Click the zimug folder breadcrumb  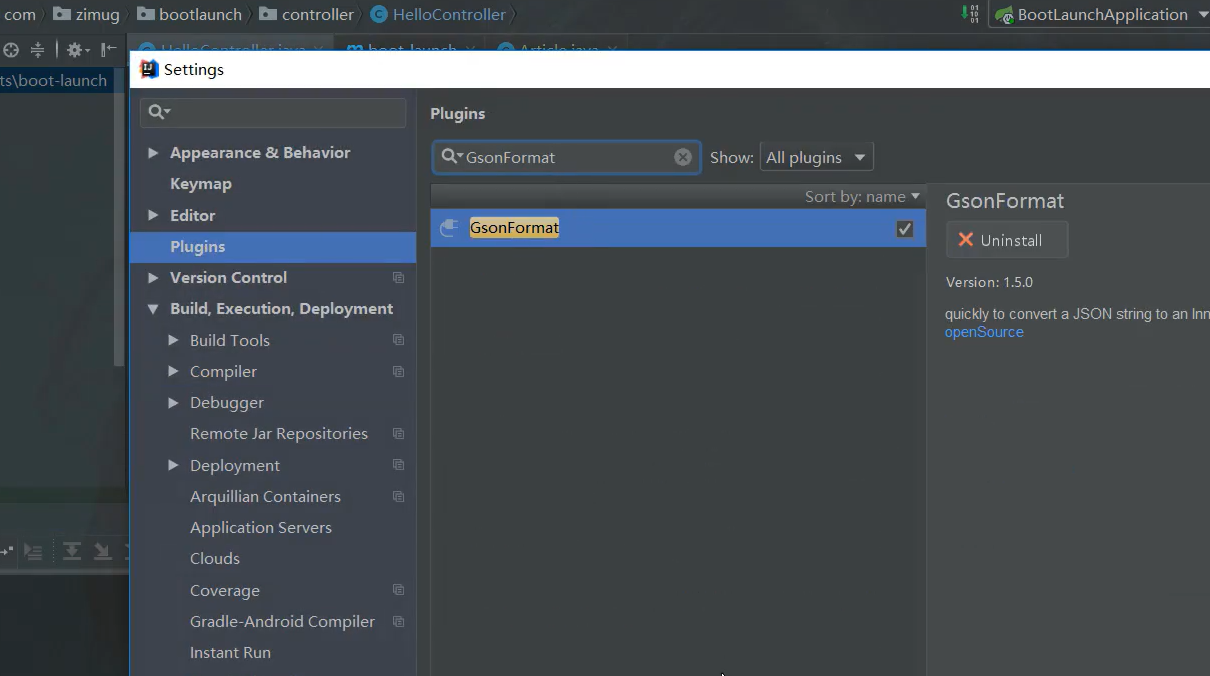tap(86, 14)
